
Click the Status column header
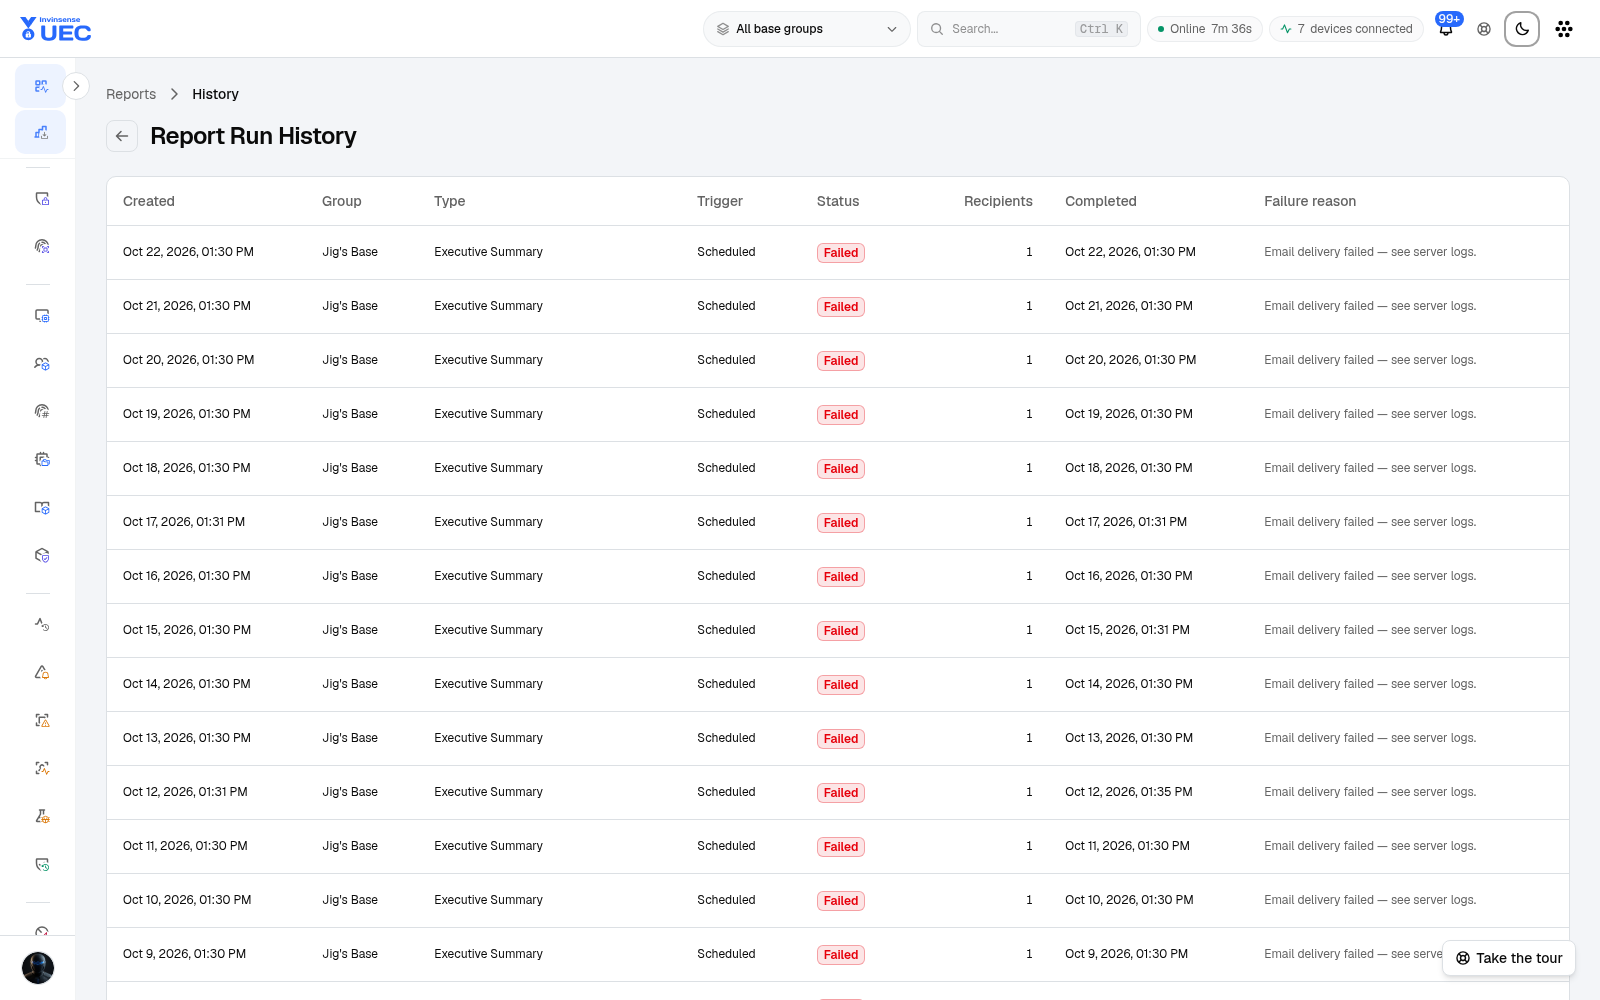pos(838,201)
